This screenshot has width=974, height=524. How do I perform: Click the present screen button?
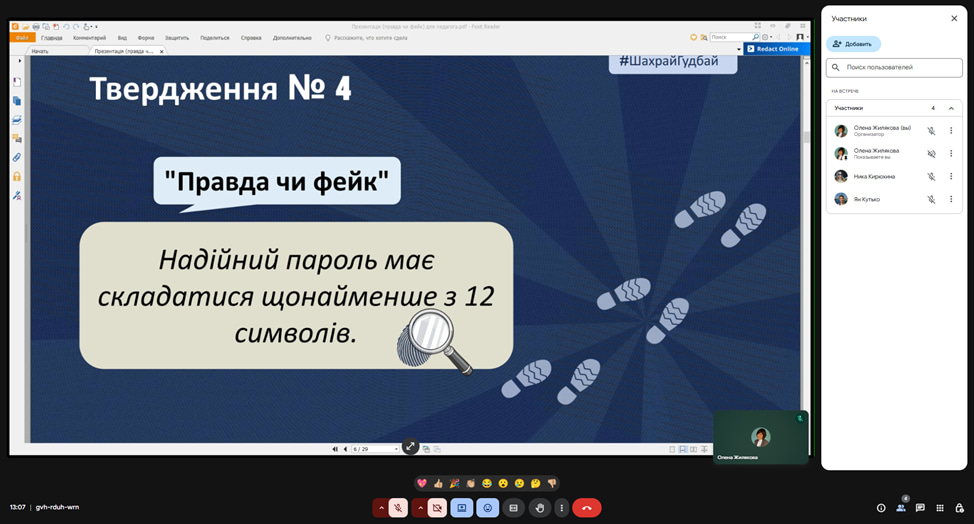(x=462, y=508)
